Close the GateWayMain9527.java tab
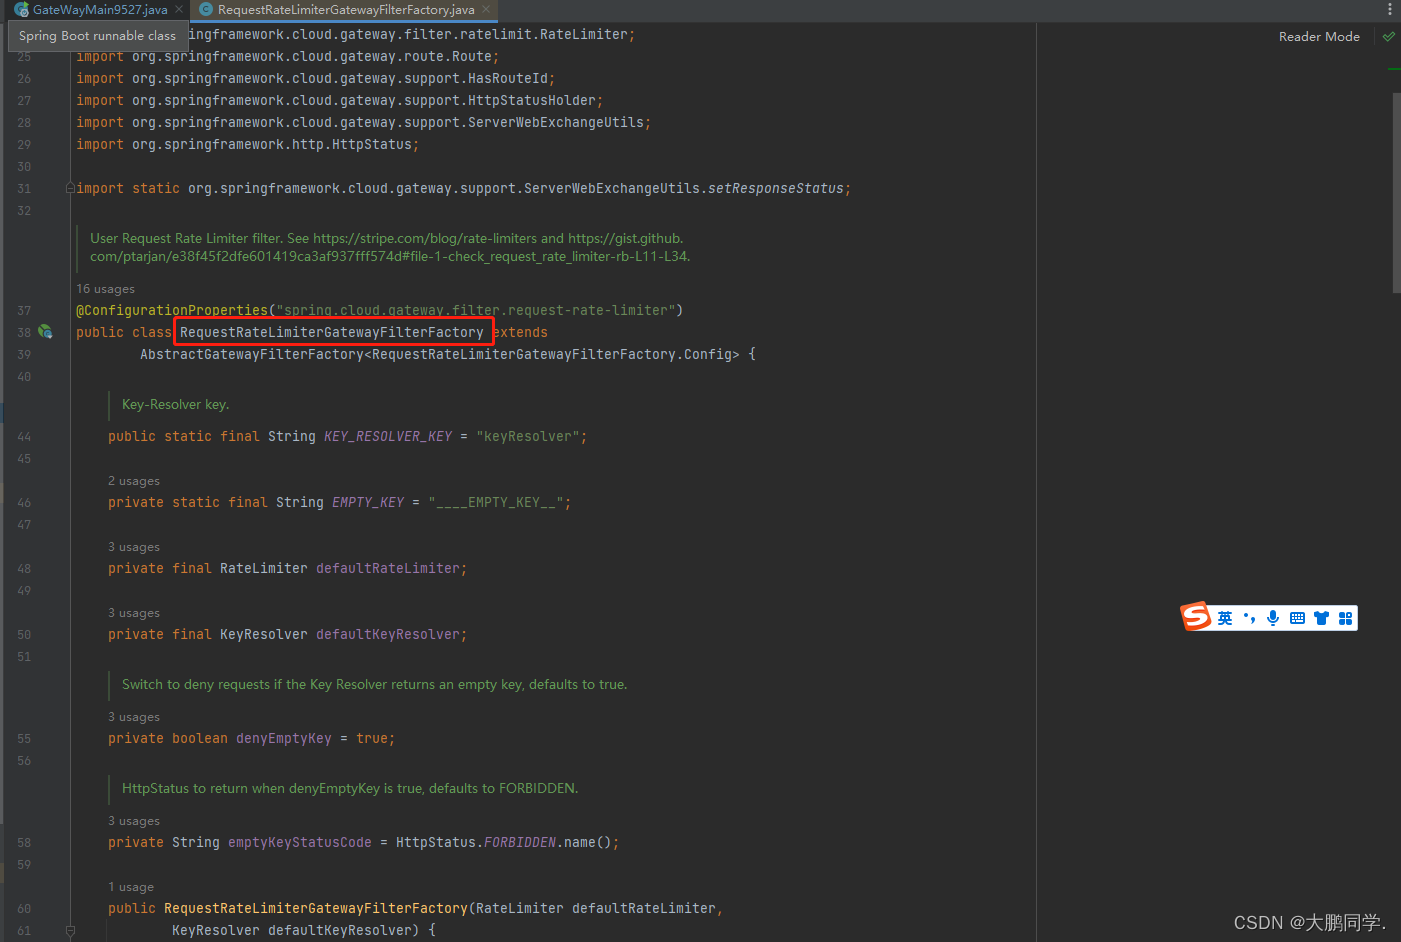The width and height of the screenshot is (1401, 942). tap(179, 9)
